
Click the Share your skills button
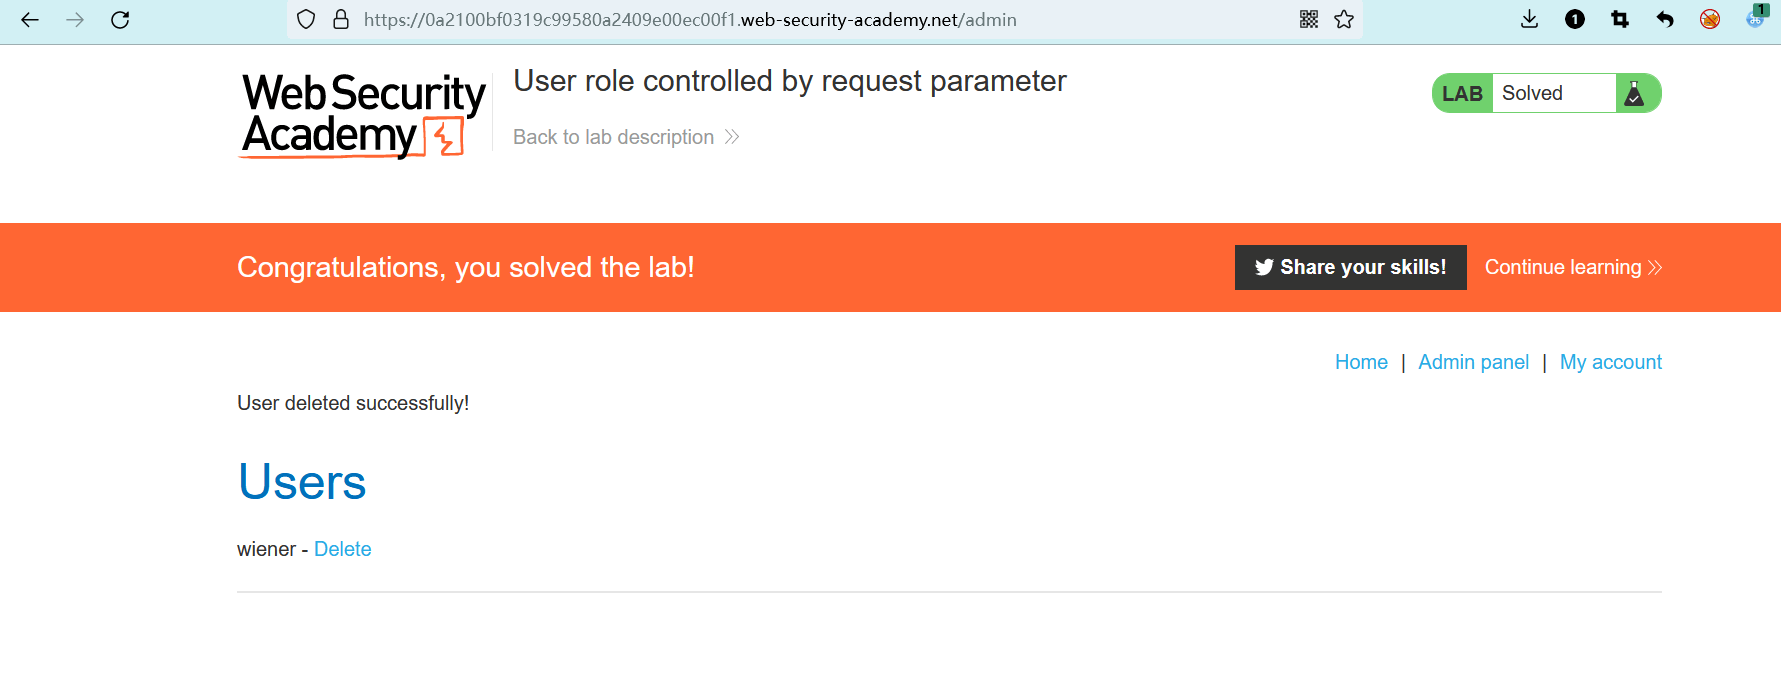pyautogui.click(x=1350, y=268)
